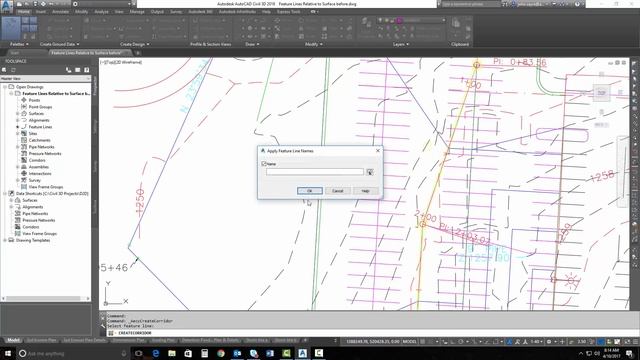Close the Apply Feature Line Names dialog
This screenshot has height=360, width=640.
tap(378, 151)
